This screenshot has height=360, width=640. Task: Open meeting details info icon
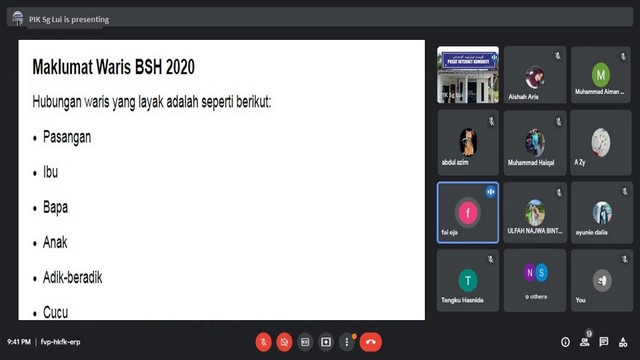tap(565, 342)
